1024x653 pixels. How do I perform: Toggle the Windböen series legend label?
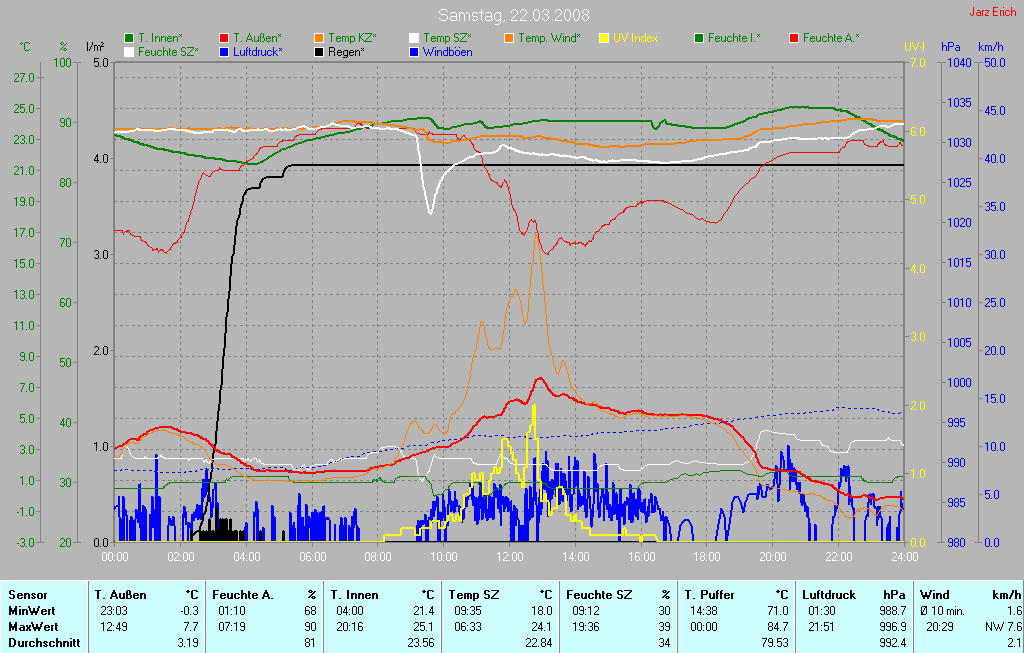(x=447, y=51)
